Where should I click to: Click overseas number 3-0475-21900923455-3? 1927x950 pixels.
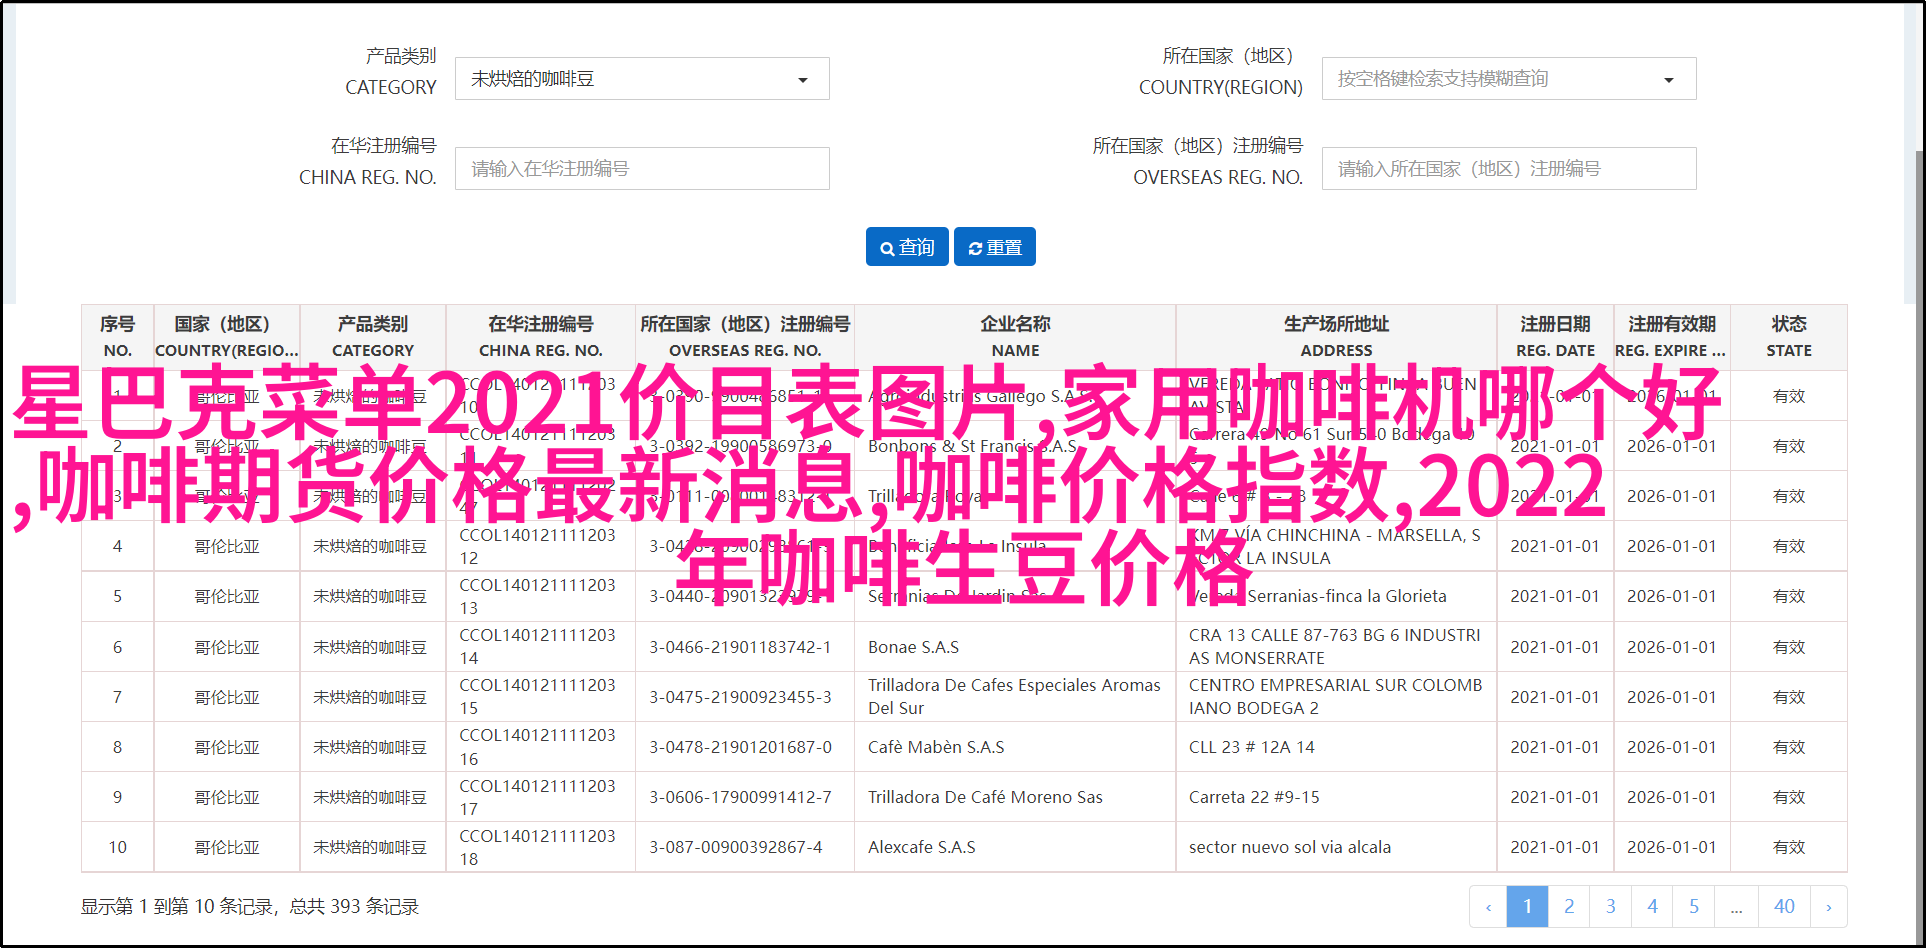pos(740,697)
